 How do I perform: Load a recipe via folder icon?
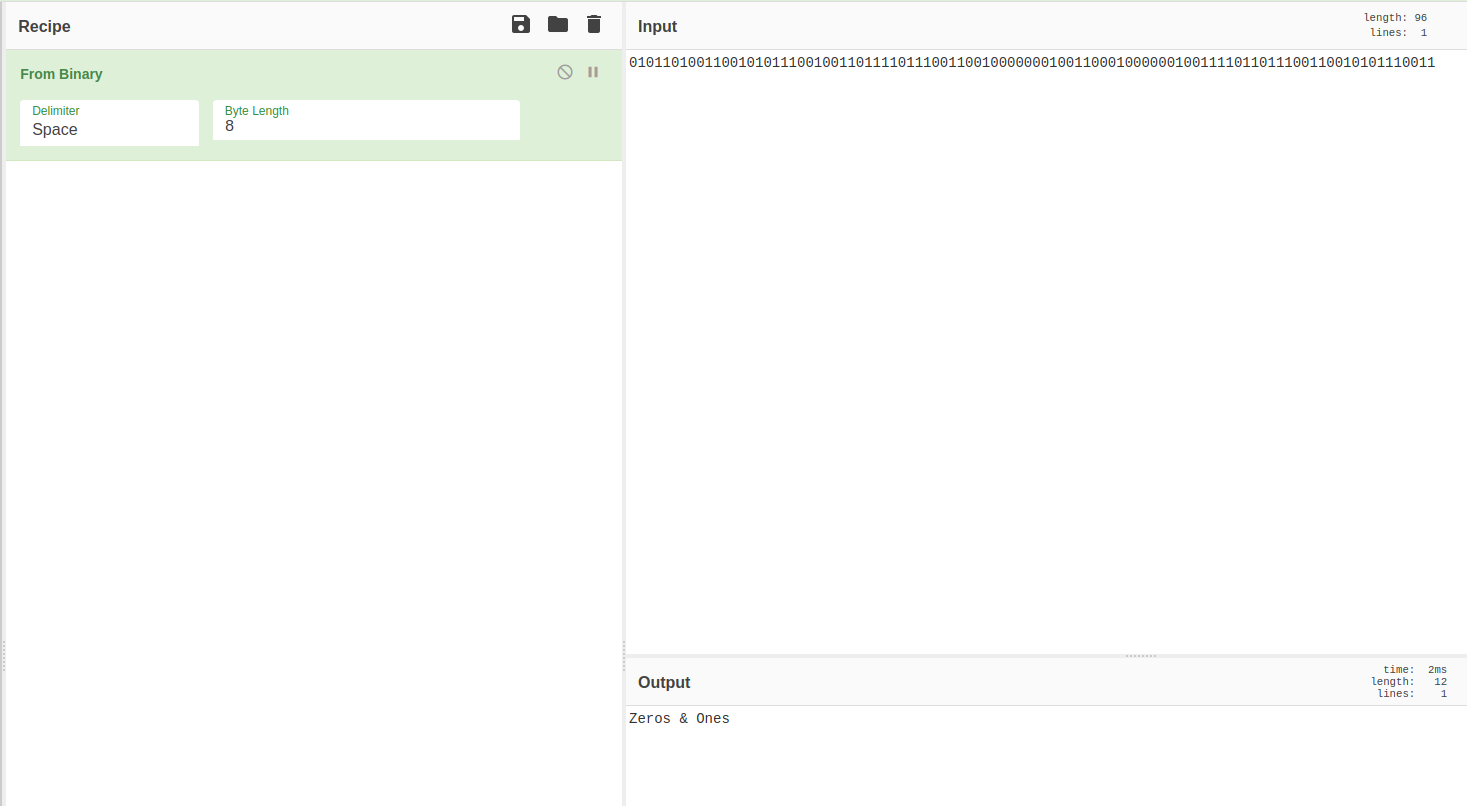(x=558, y=24)
